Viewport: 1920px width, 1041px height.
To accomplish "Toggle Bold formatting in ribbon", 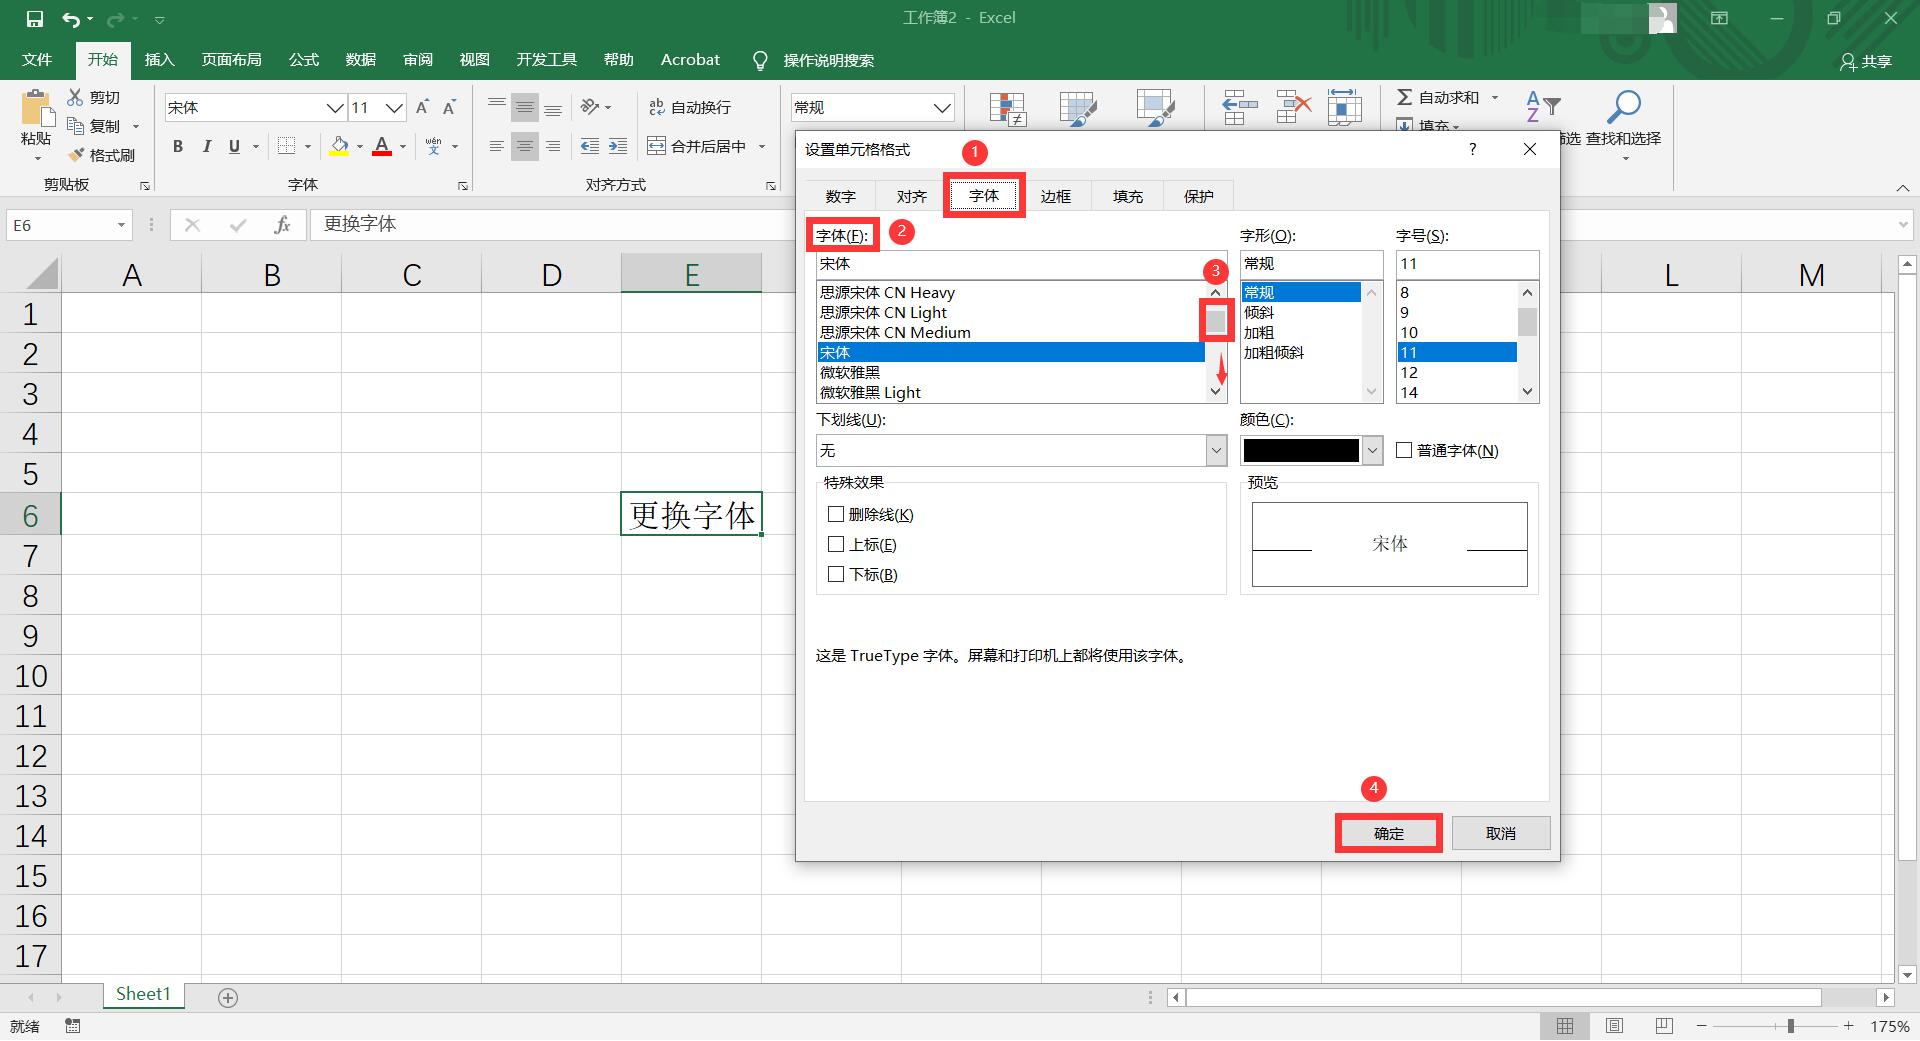I will point(178,147).
